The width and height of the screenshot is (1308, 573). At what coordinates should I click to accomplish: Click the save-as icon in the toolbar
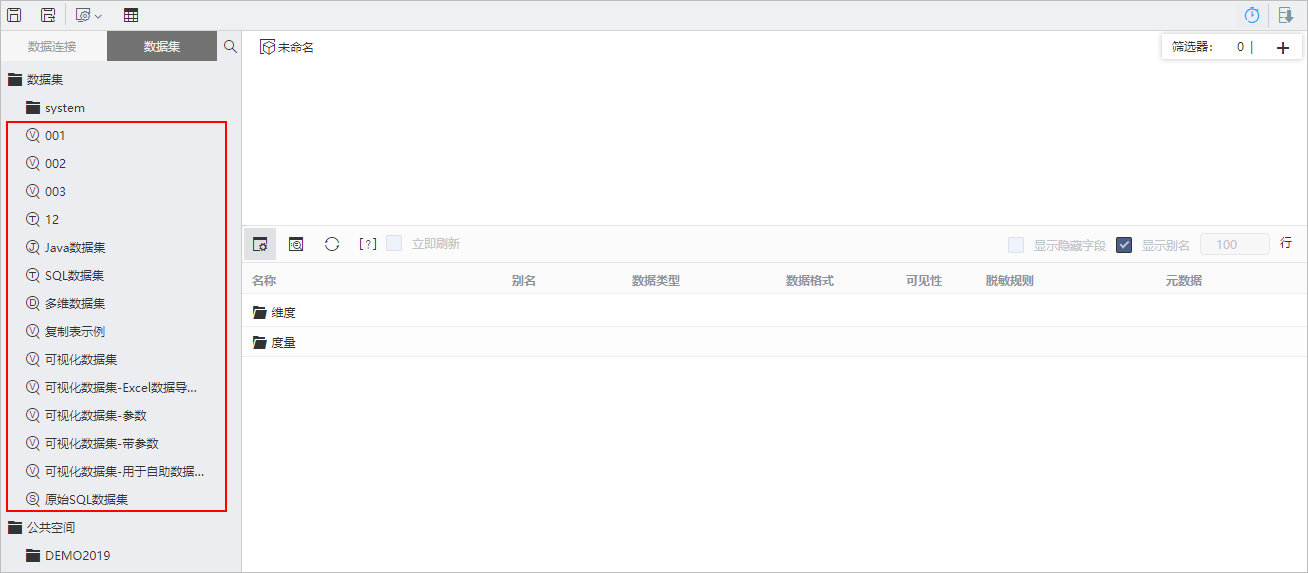(48, 15)
